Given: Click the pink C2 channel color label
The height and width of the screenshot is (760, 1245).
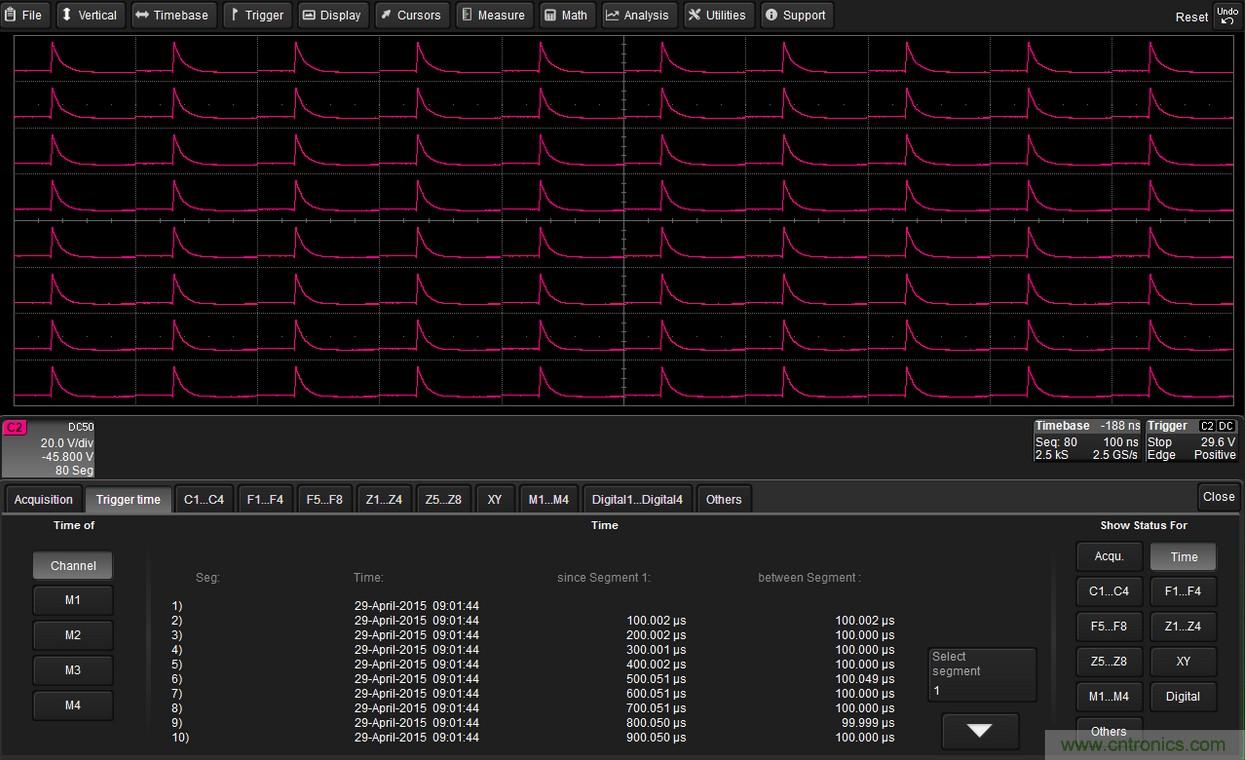Looking at the screenshot, I should pyautogui.click(x=15, y=427).
